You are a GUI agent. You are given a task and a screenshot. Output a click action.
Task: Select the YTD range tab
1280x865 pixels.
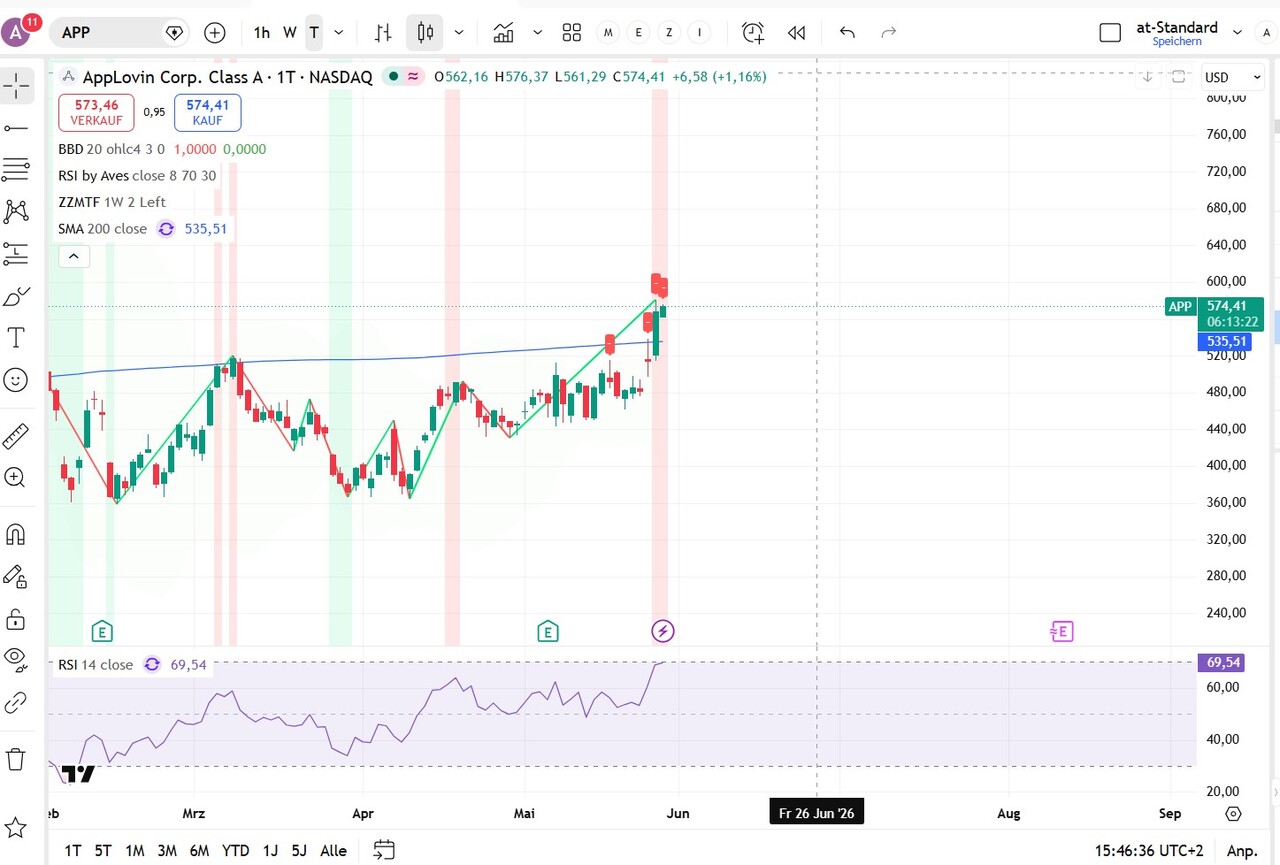tap(235, 851)
